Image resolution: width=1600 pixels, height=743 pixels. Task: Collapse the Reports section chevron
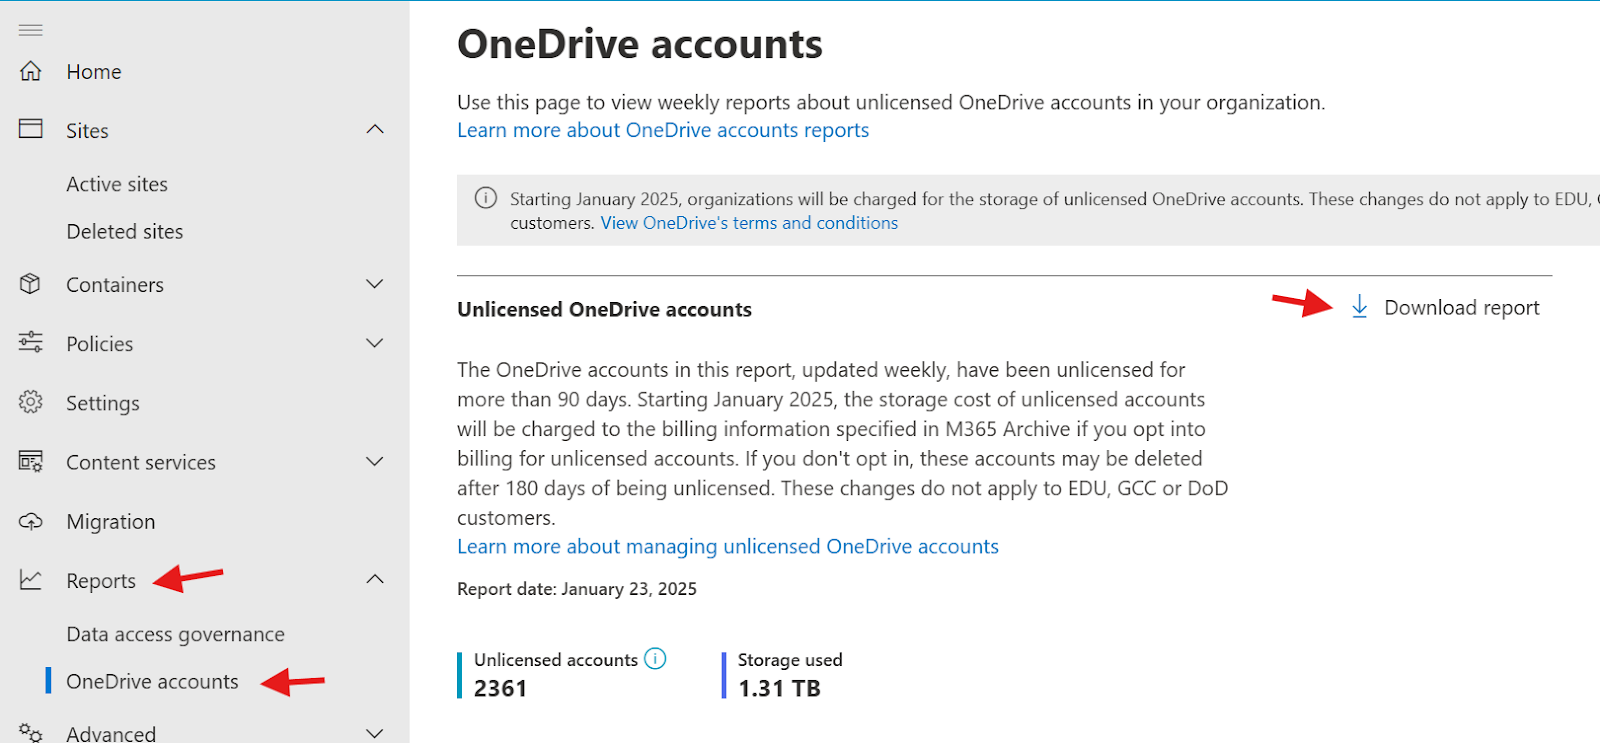(x=375, y=579)
